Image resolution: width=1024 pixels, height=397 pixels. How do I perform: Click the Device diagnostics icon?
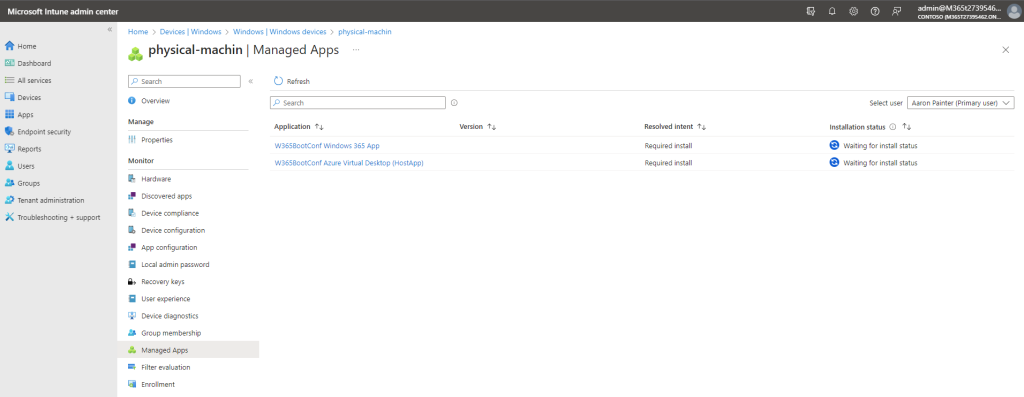pos(132,315)
